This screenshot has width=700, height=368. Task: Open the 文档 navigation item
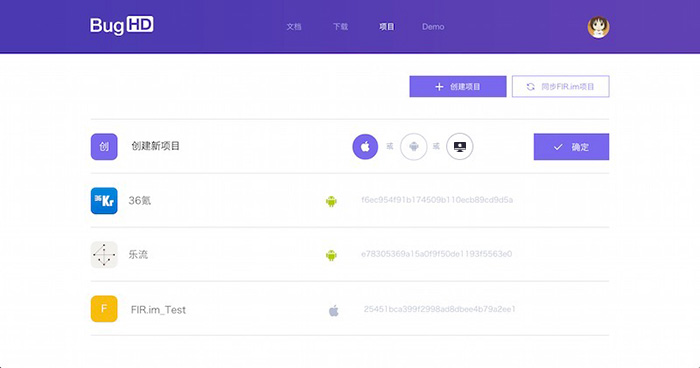click(294, 27)
